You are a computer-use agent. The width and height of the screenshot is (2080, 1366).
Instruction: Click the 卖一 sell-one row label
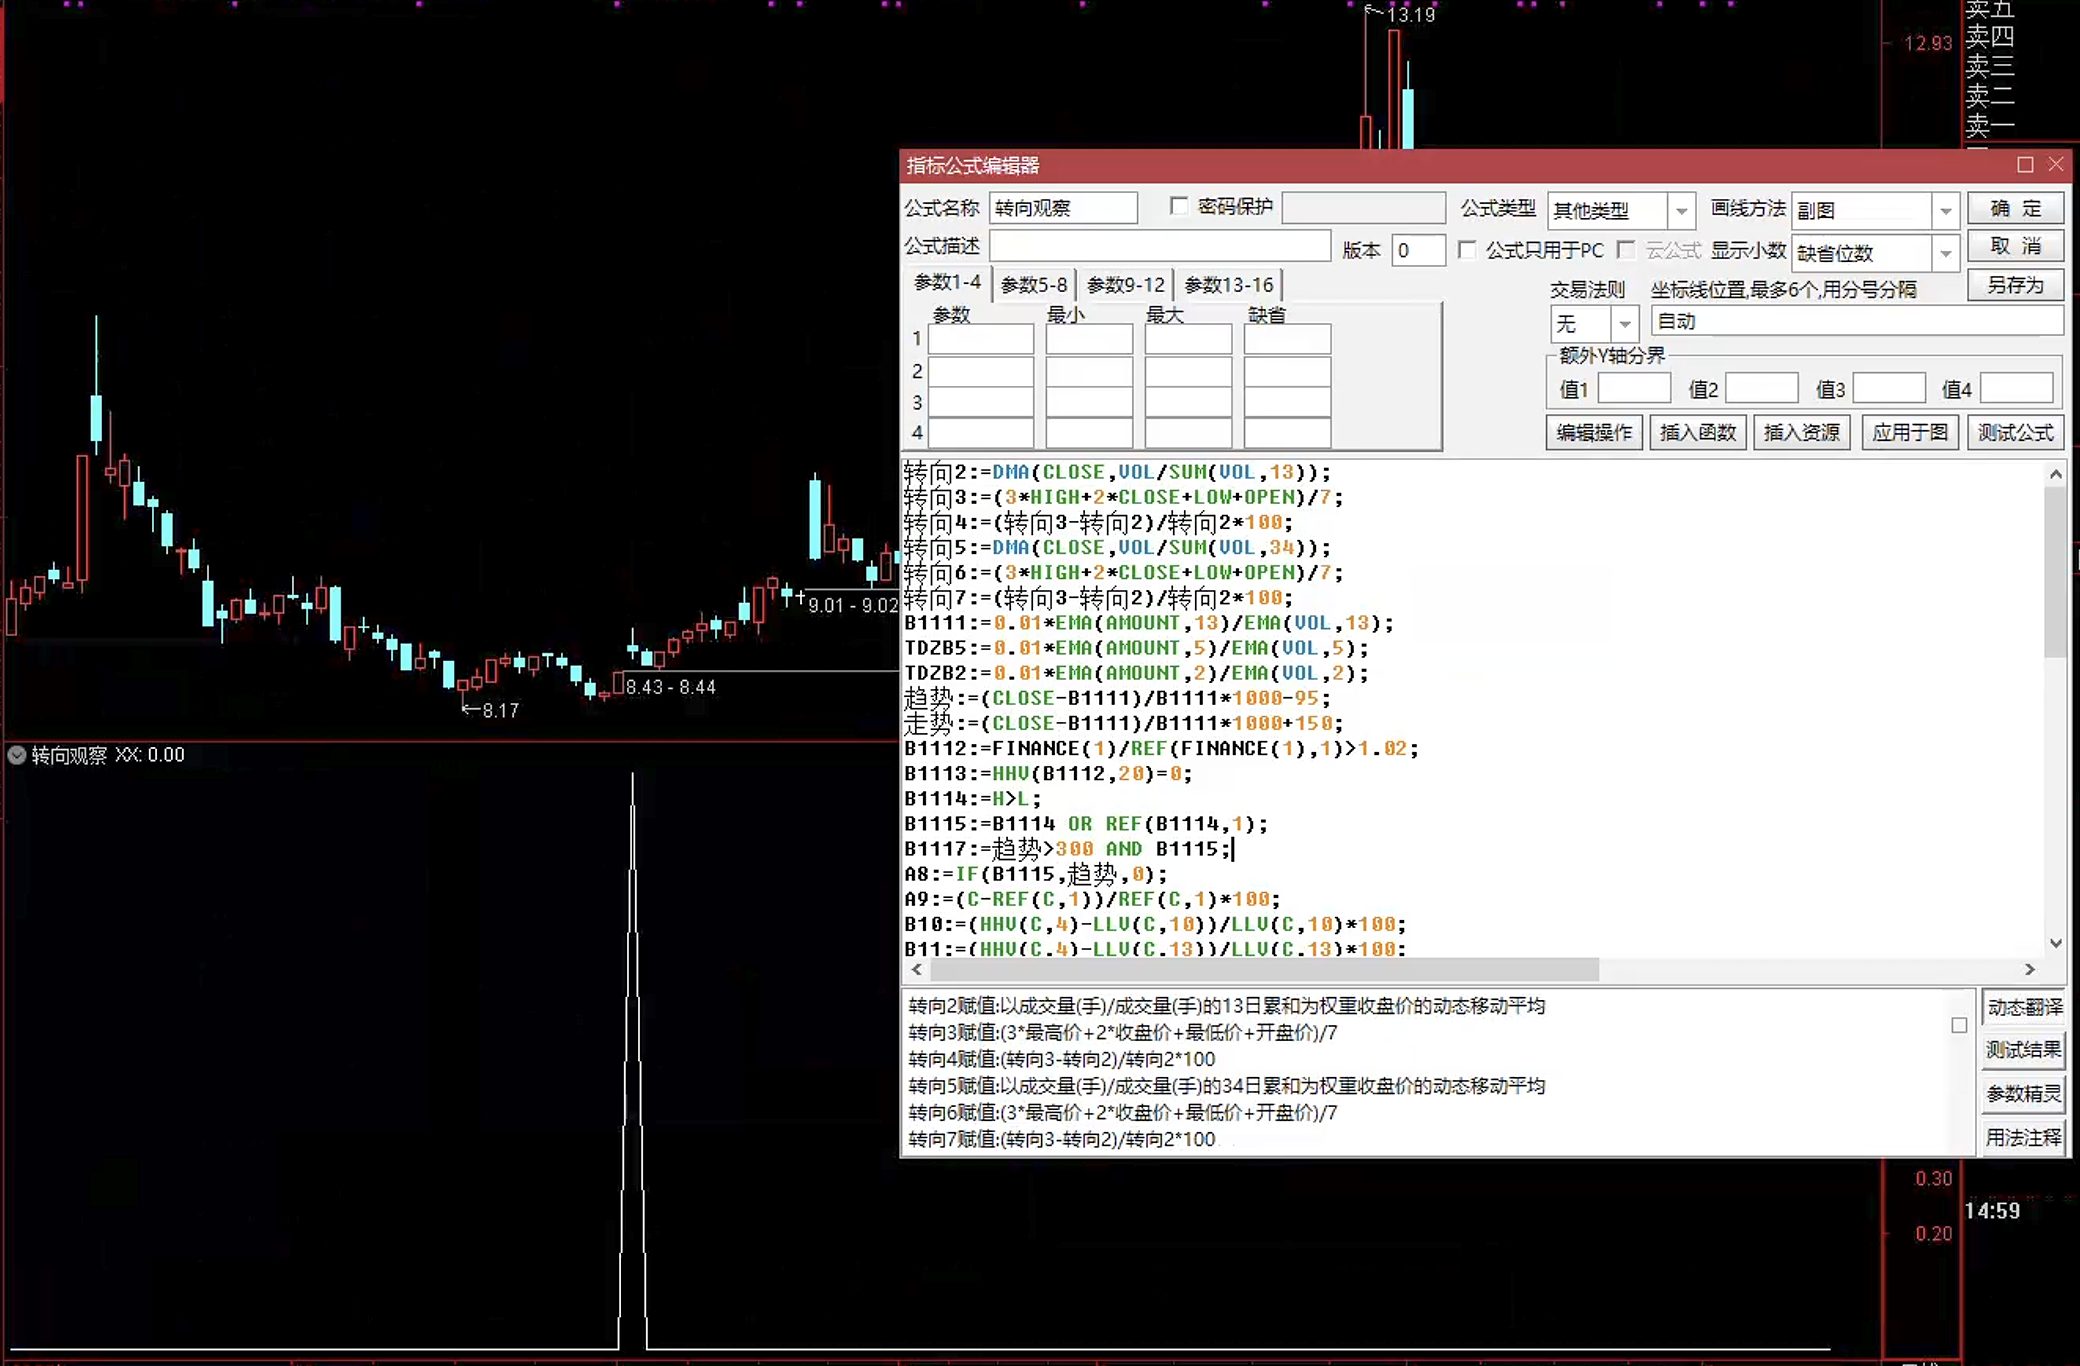[1990, 125]
